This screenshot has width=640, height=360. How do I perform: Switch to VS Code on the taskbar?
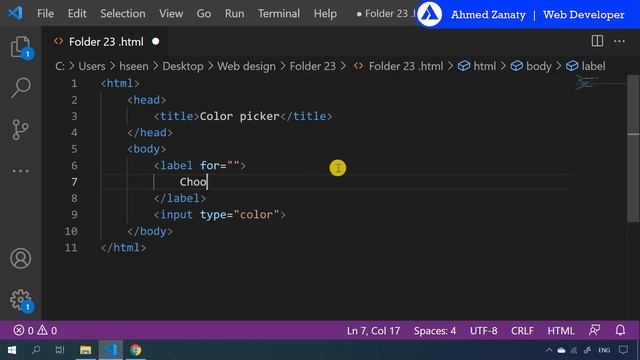click(111, 350)
